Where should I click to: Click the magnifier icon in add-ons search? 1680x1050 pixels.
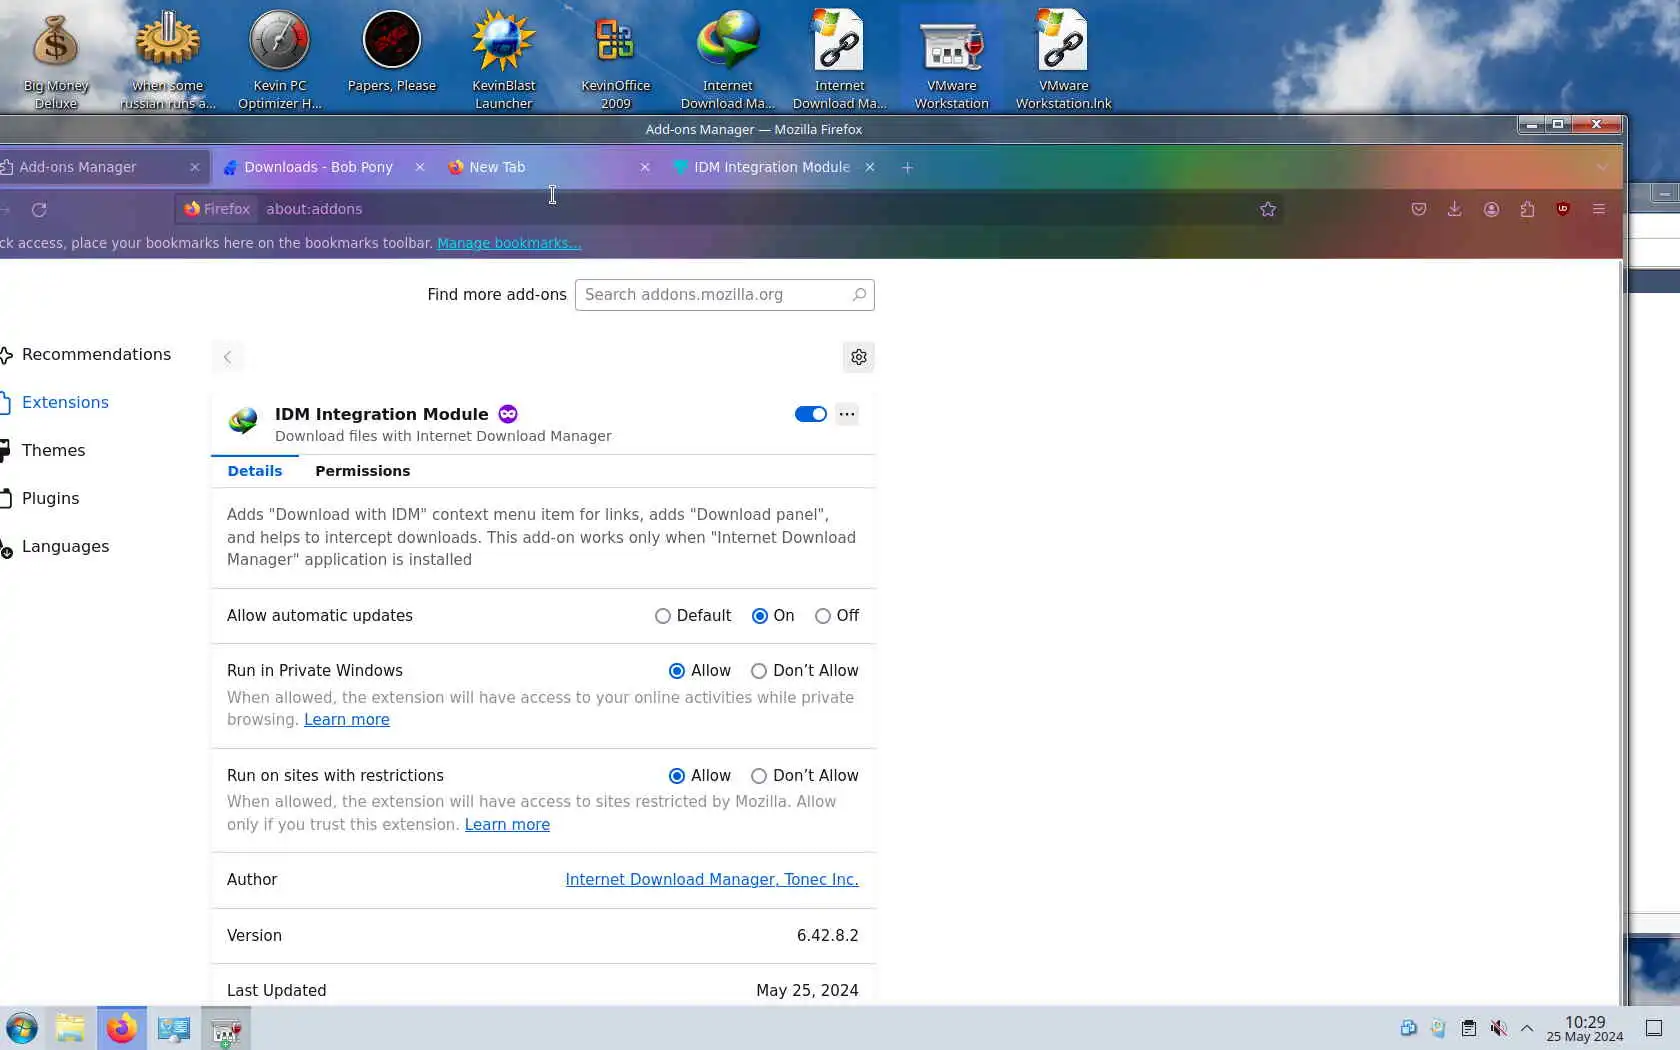coord(859,295)
